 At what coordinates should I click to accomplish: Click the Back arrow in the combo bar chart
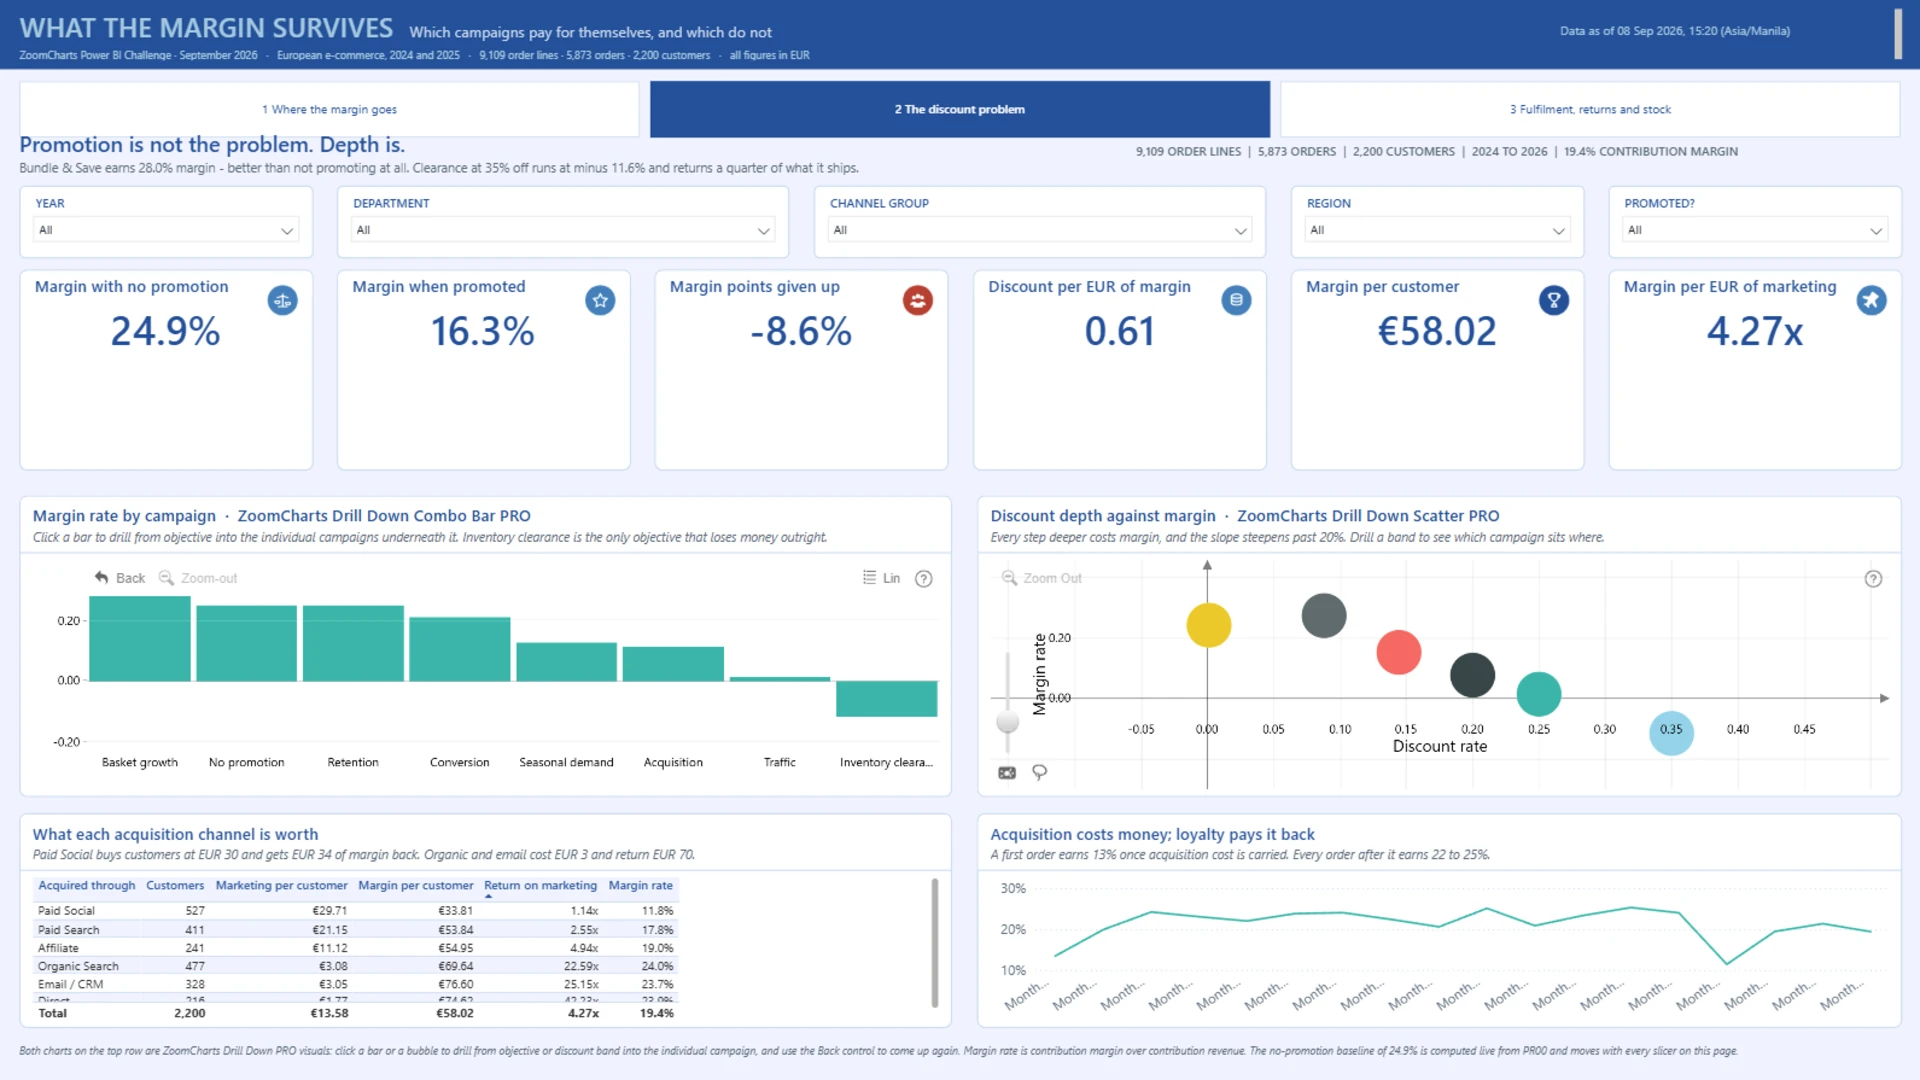tap(119, 578)
